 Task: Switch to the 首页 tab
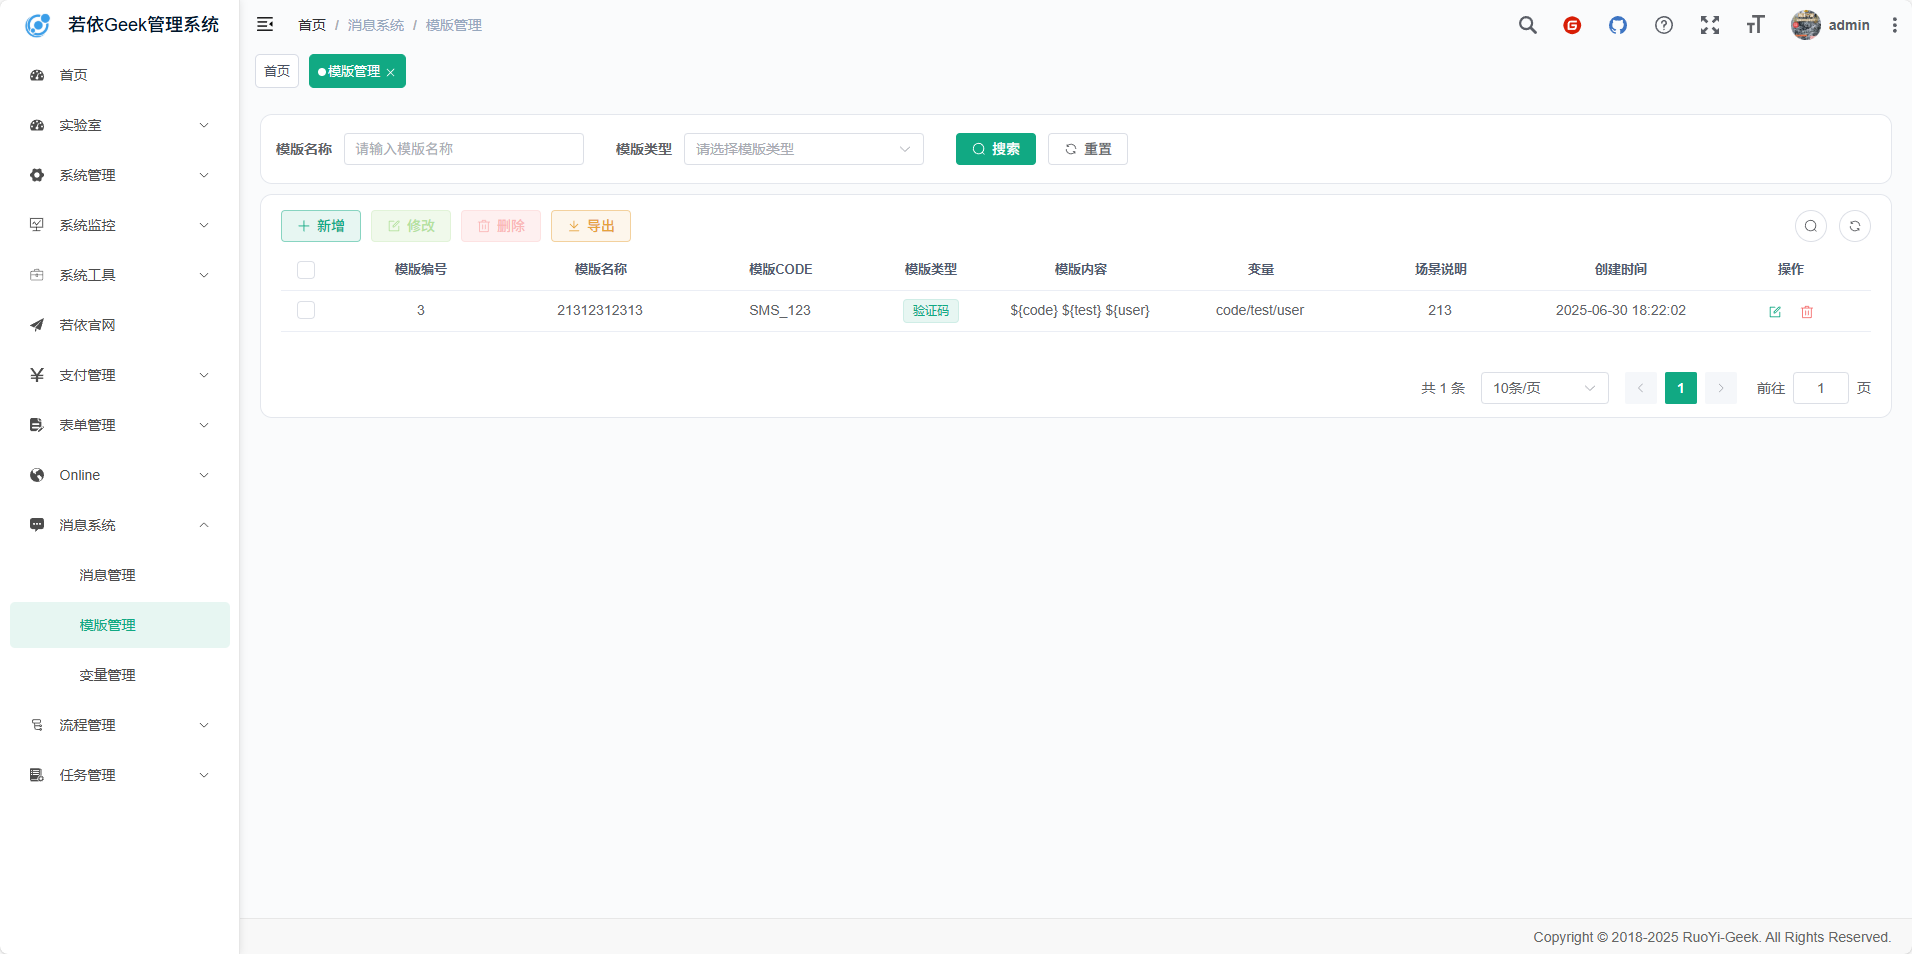click(x=277, y=71)
